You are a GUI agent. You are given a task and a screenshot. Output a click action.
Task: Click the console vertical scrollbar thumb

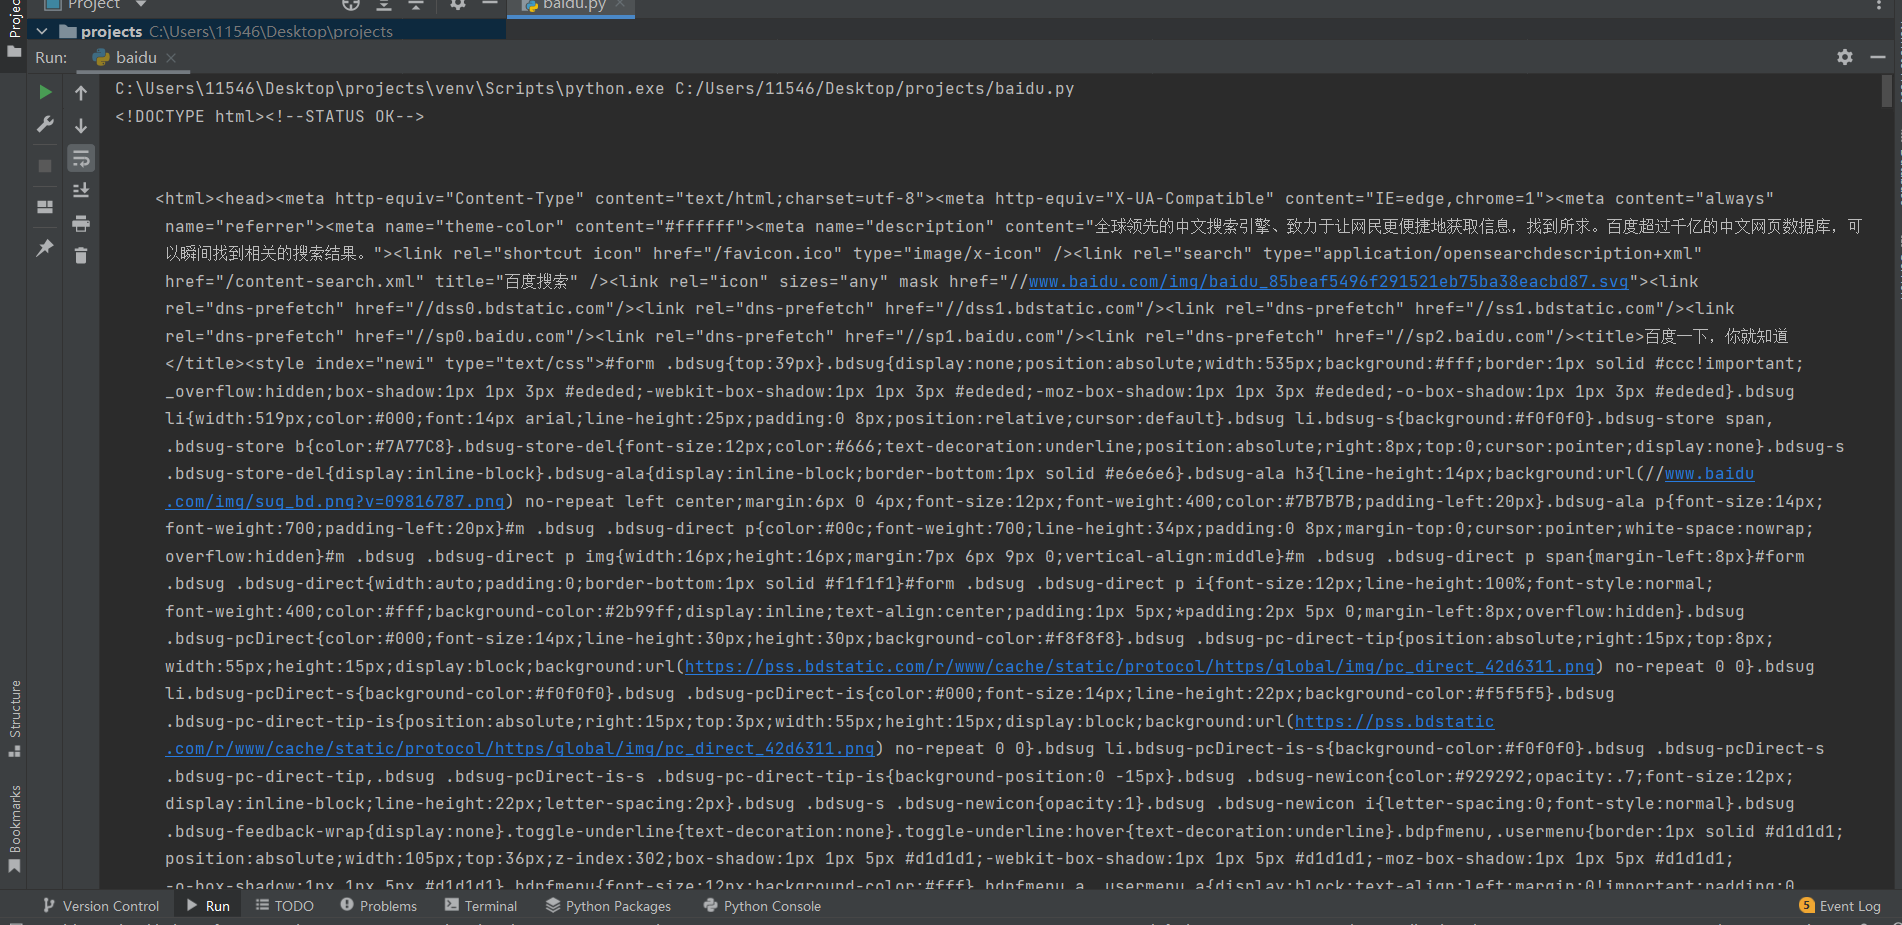tap(1887, 91)
